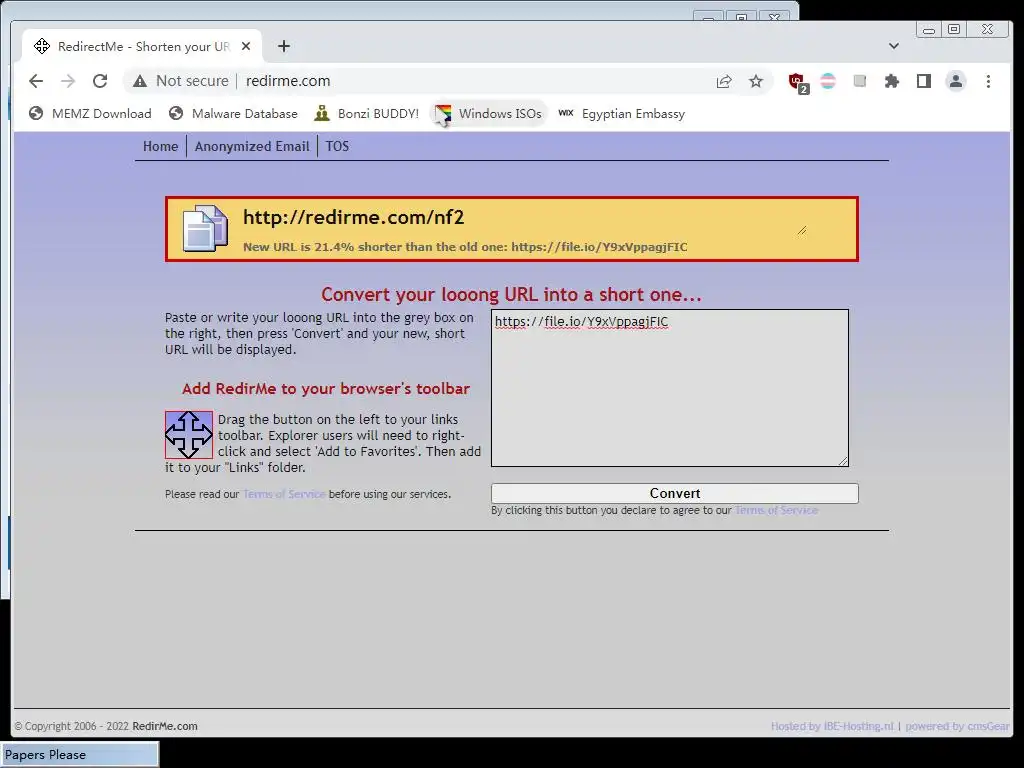Click the Convert button
This screenshot has height=768, width=1024.
[x=675, y=493]
